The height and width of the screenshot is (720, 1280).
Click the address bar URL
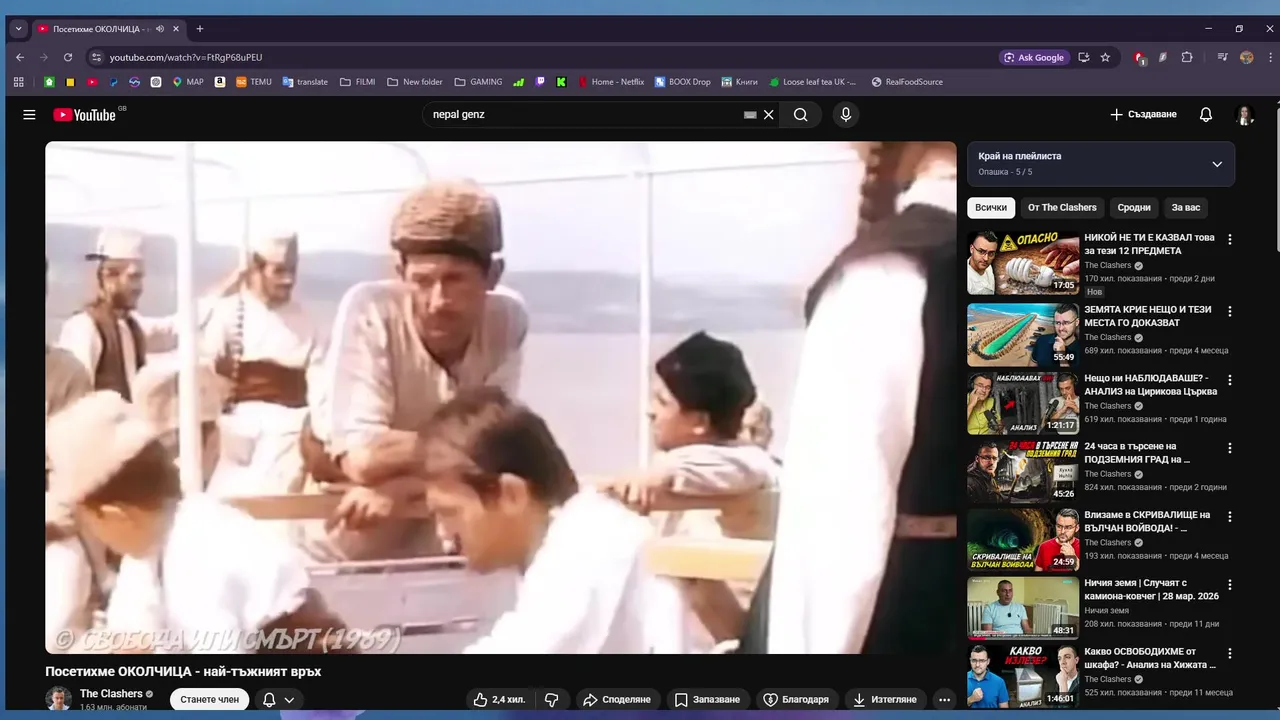pyautogui.click(x=186, y=58)
